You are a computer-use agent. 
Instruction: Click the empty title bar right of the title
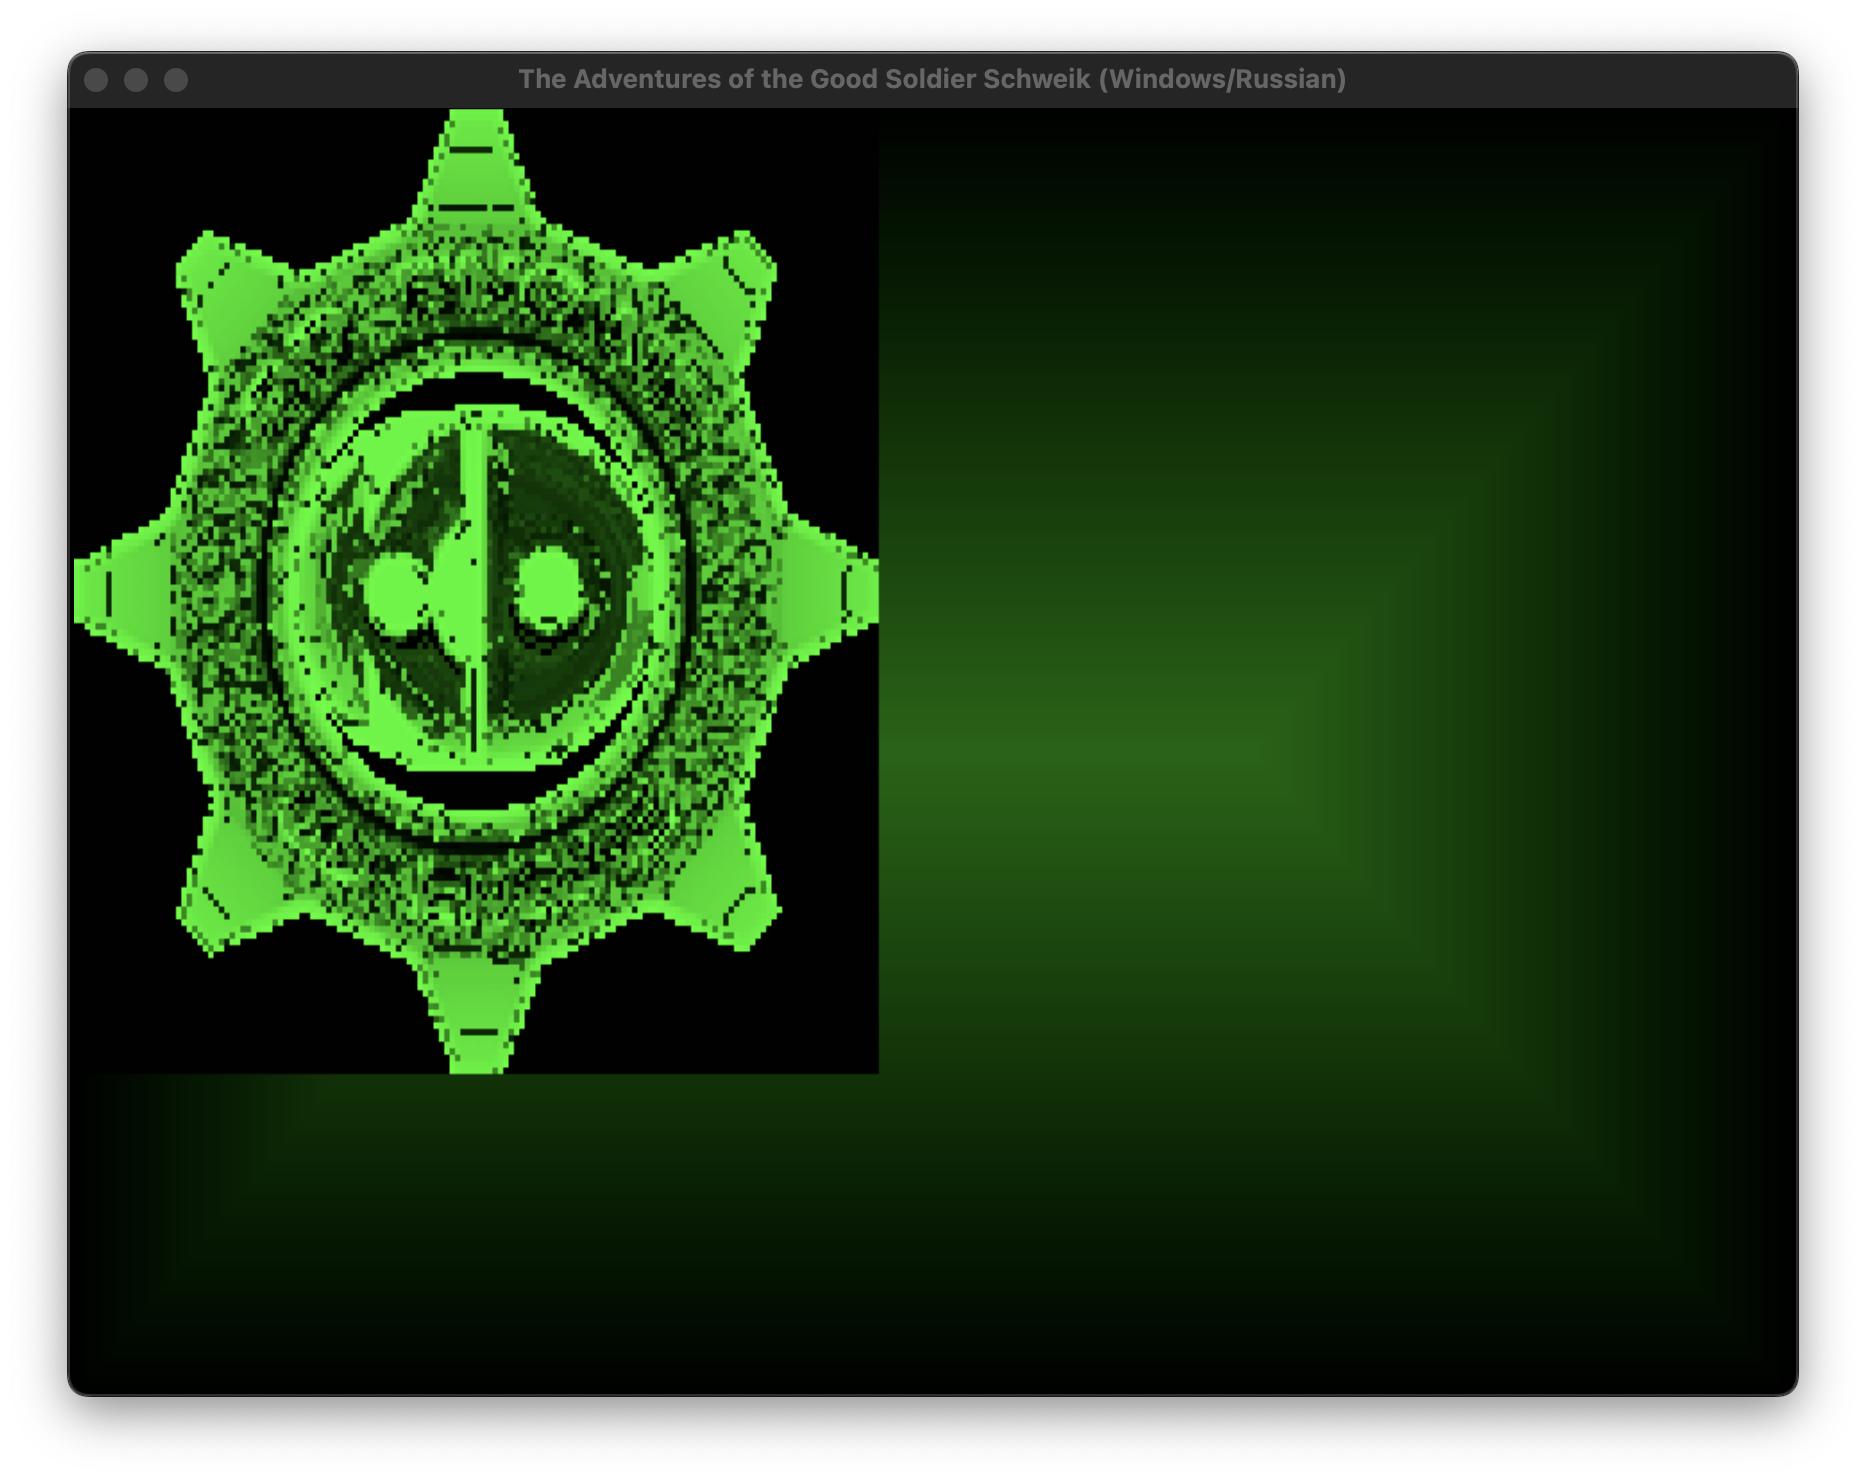1560,80
